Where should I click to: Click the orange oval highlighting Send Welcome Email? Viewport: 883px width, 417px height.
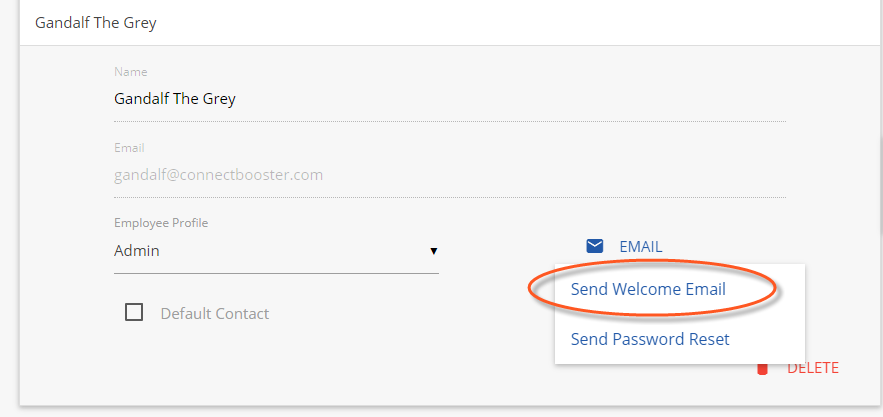[x=652, y=289]
